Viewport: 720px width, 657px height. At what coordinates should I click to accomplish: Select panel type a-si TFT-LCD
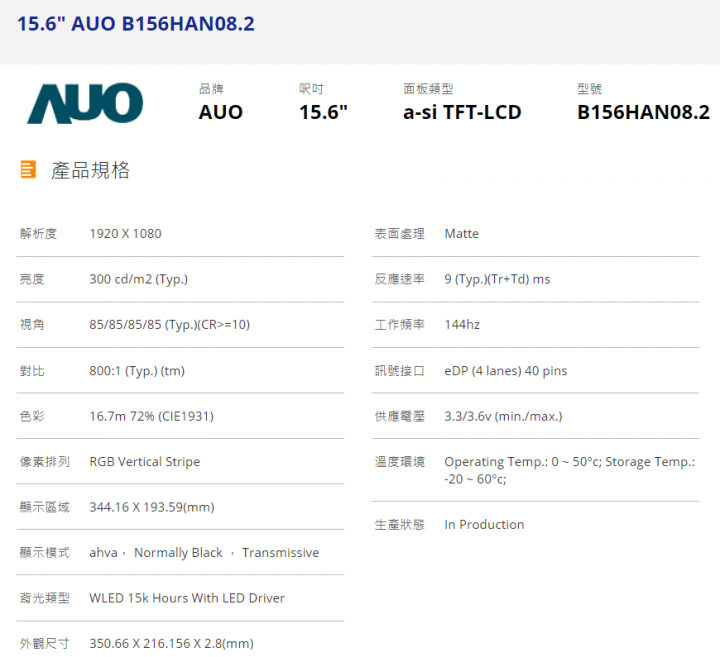pyautogui.click(x=462, y=112)
